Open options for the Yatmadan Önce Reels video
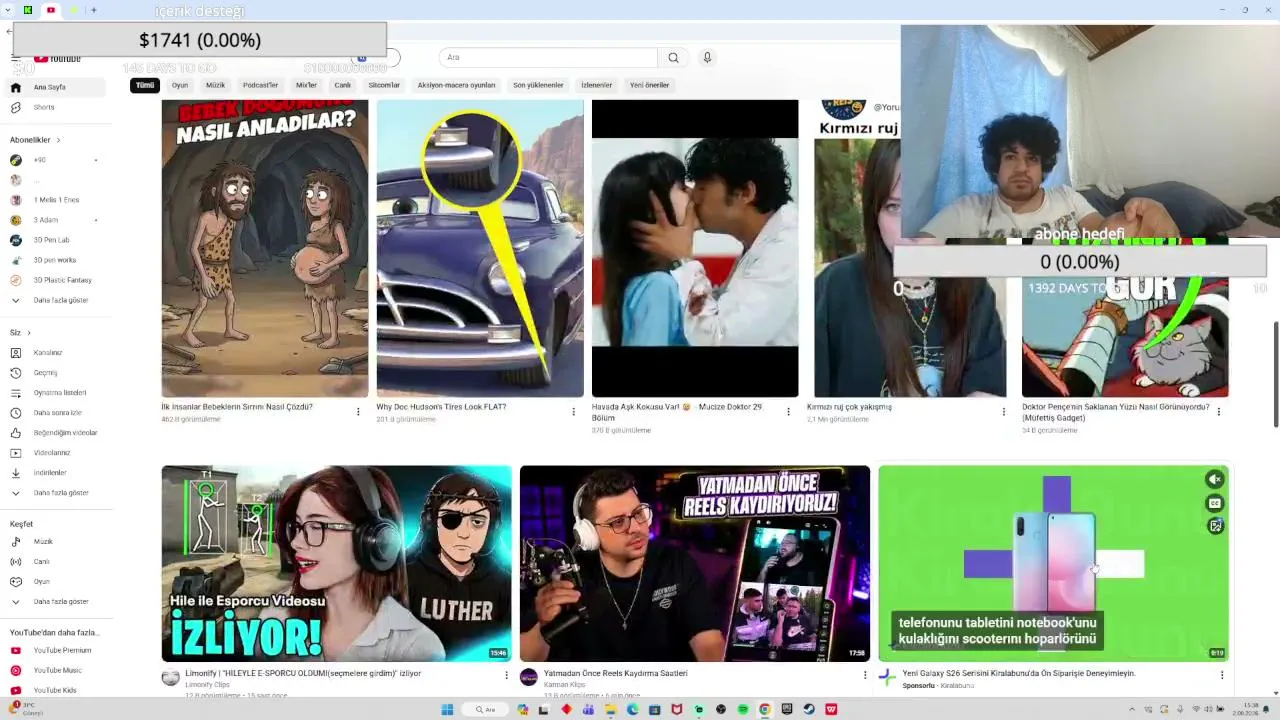 click(865, 675)
